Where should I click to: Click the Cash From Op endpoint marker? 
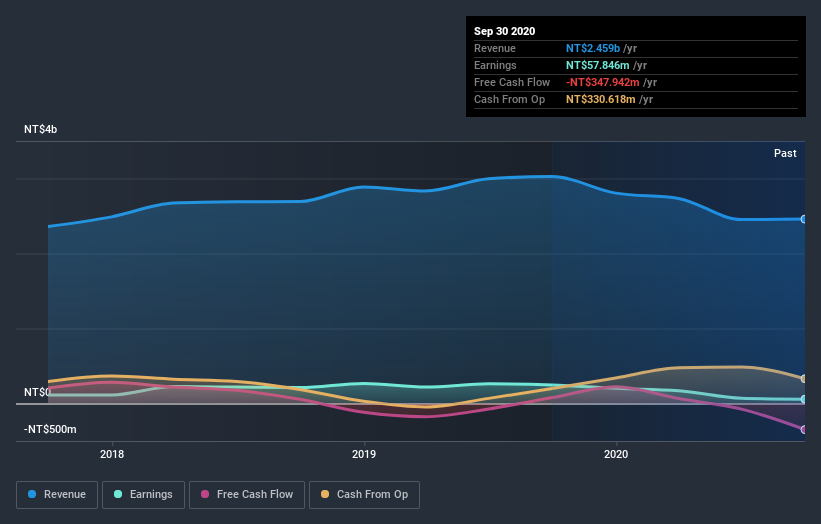tap(804, 378)
